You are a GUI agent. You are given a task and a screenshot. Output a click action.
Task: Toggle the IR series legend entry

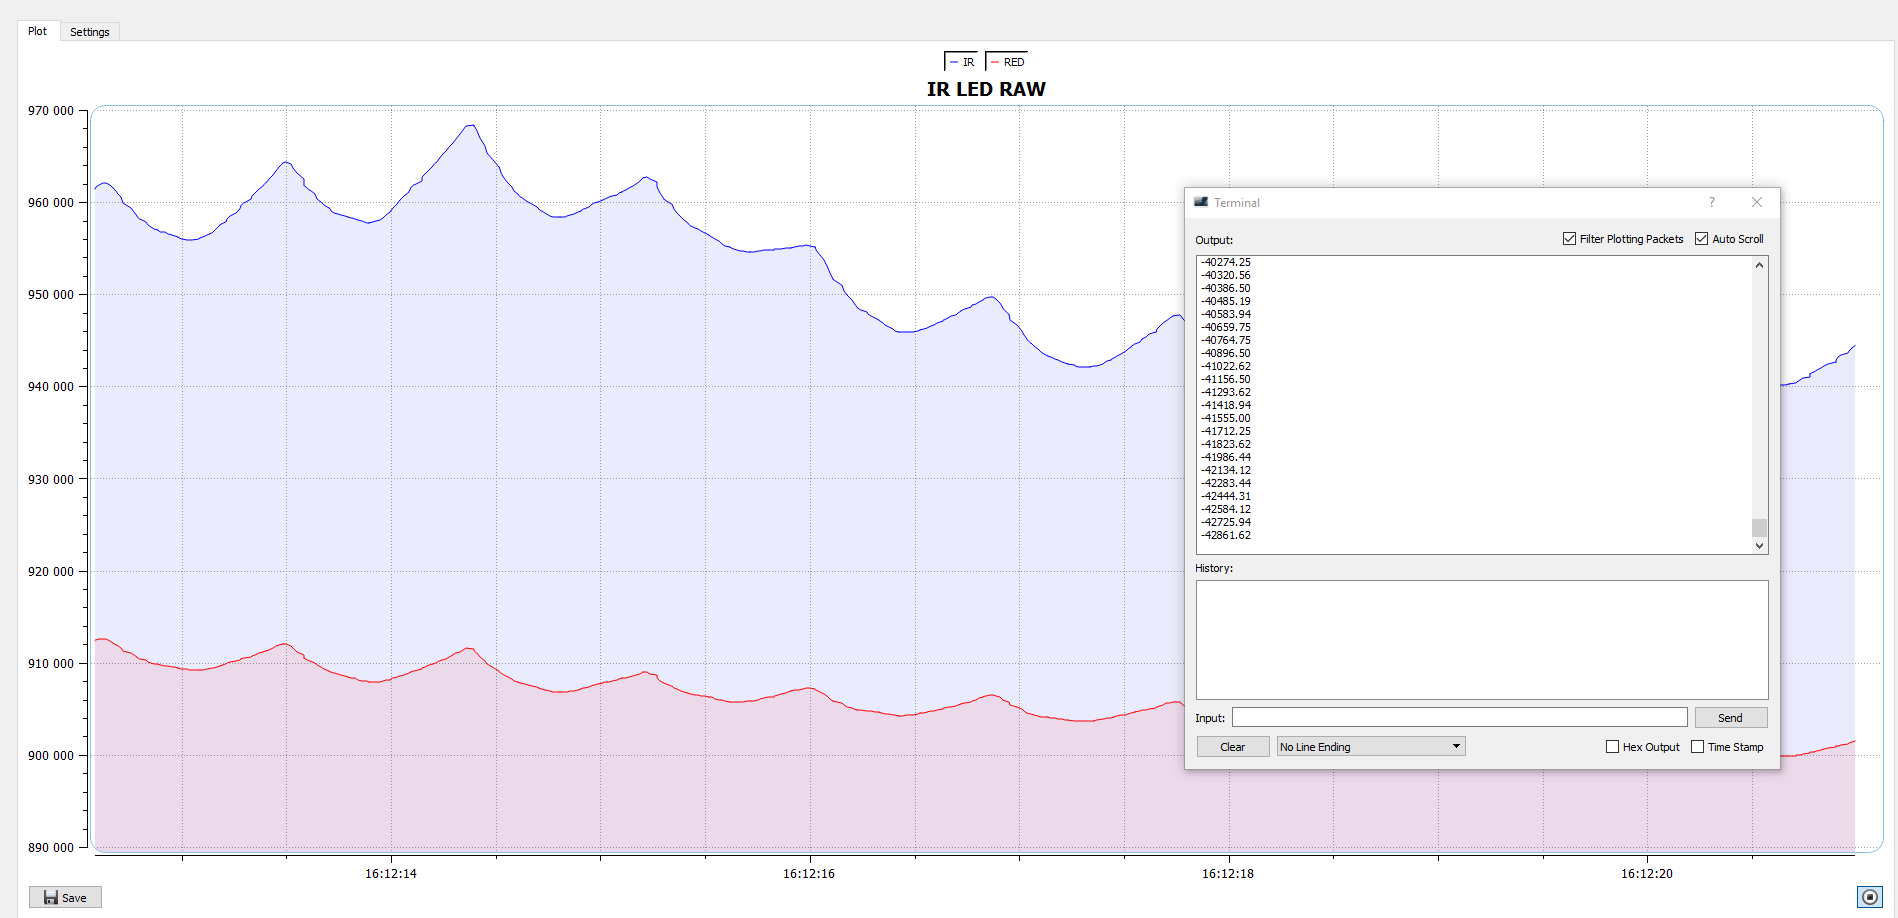(961, 62)
